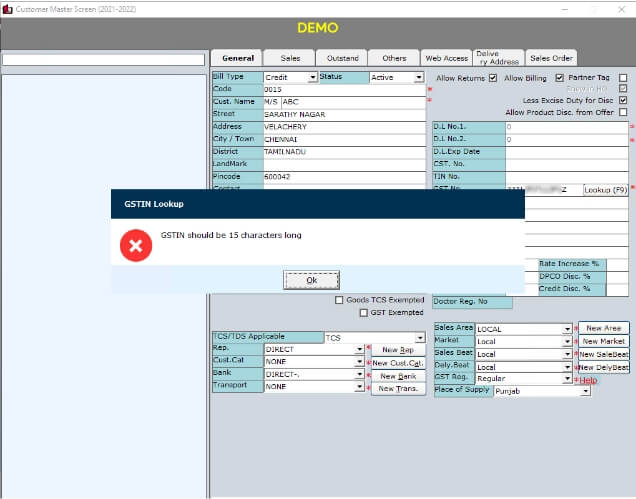Open the Delivery Address tab
The height and width of the screenshot is (499, 636).
click(498, 58)
